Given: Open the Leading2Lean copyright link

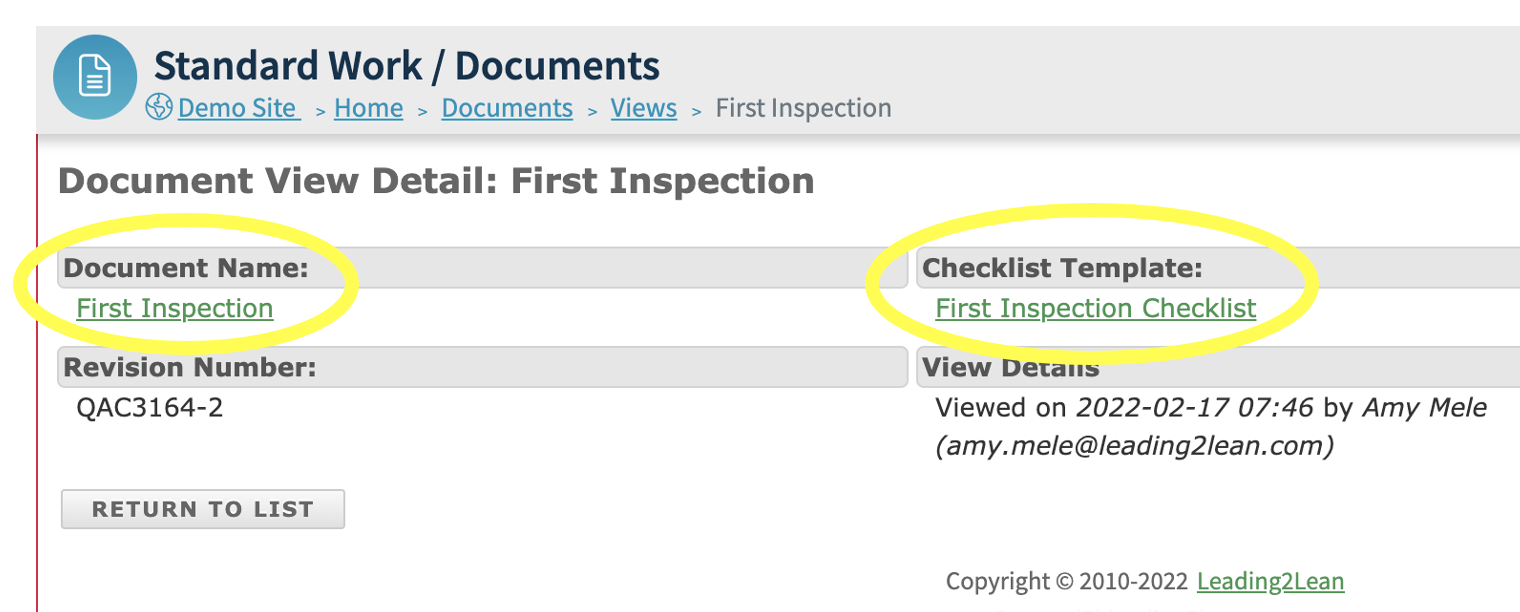Looking at the screenshot, I should (x=1270, y=581).
